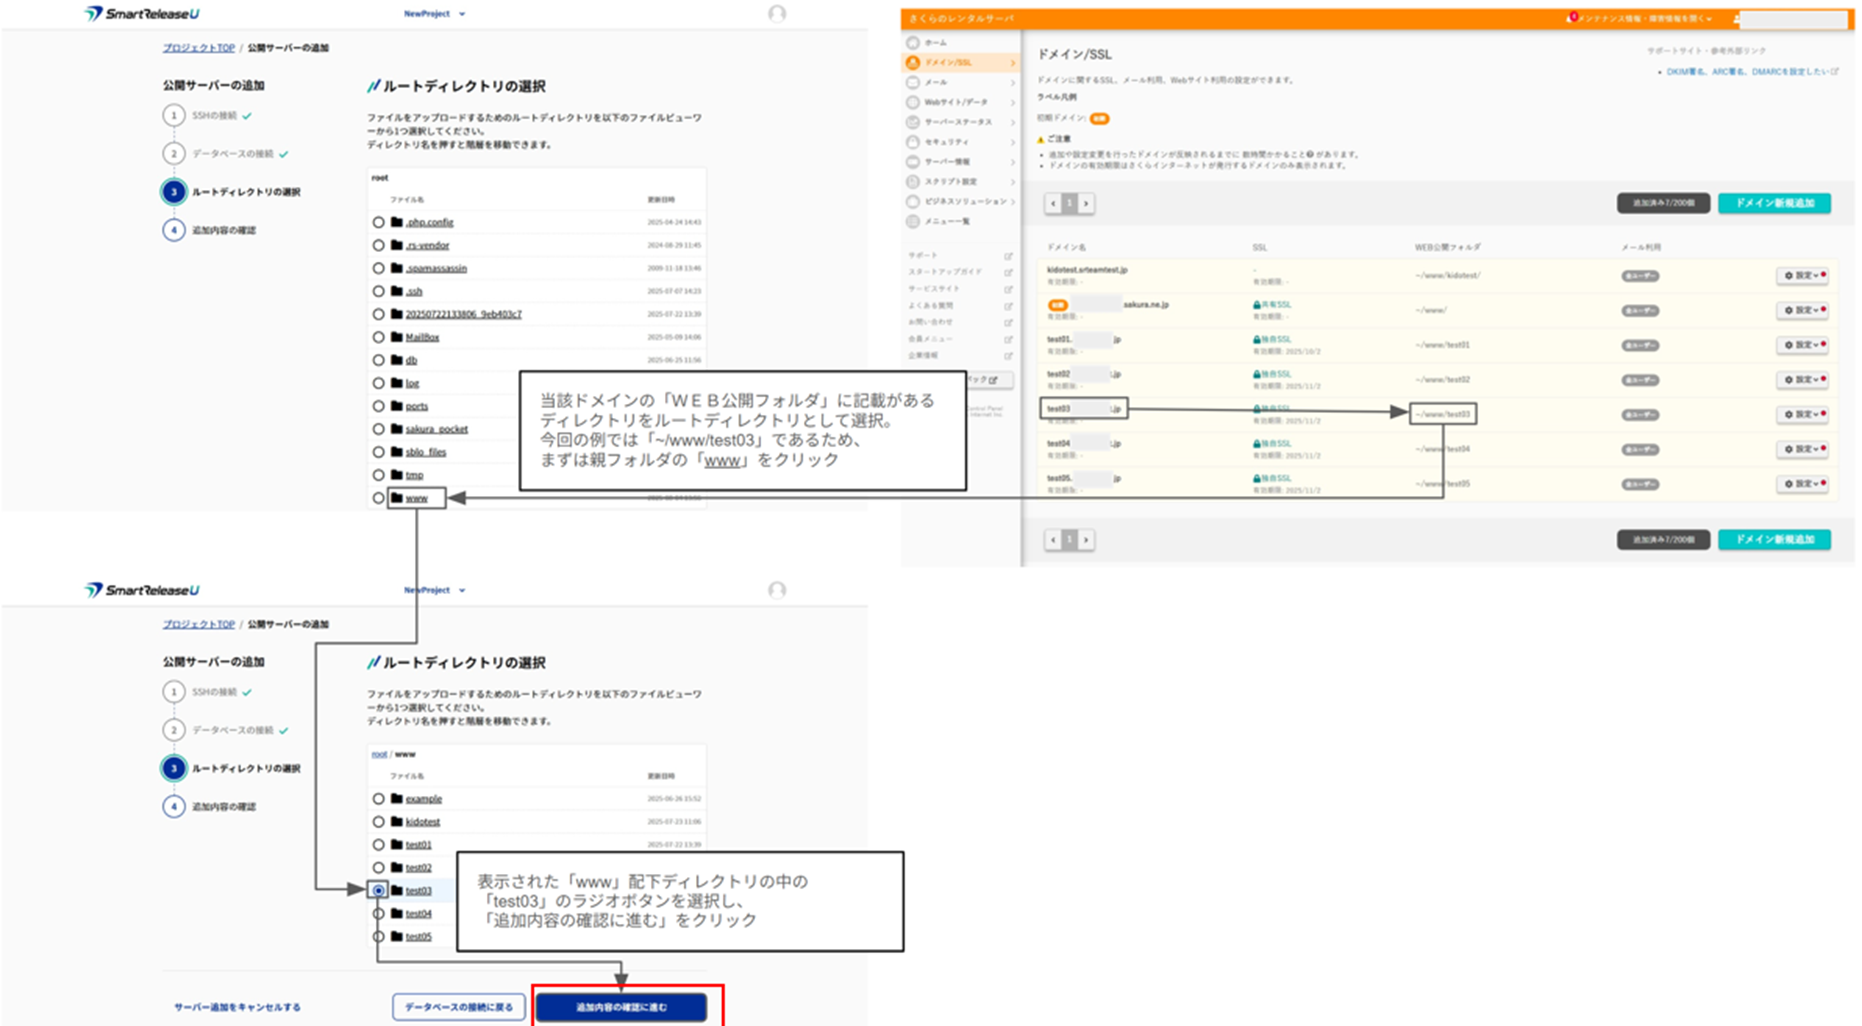Select the test03 directory radio button
The width and height of the screenshot is (1862, 1026).
click(378, 890)
